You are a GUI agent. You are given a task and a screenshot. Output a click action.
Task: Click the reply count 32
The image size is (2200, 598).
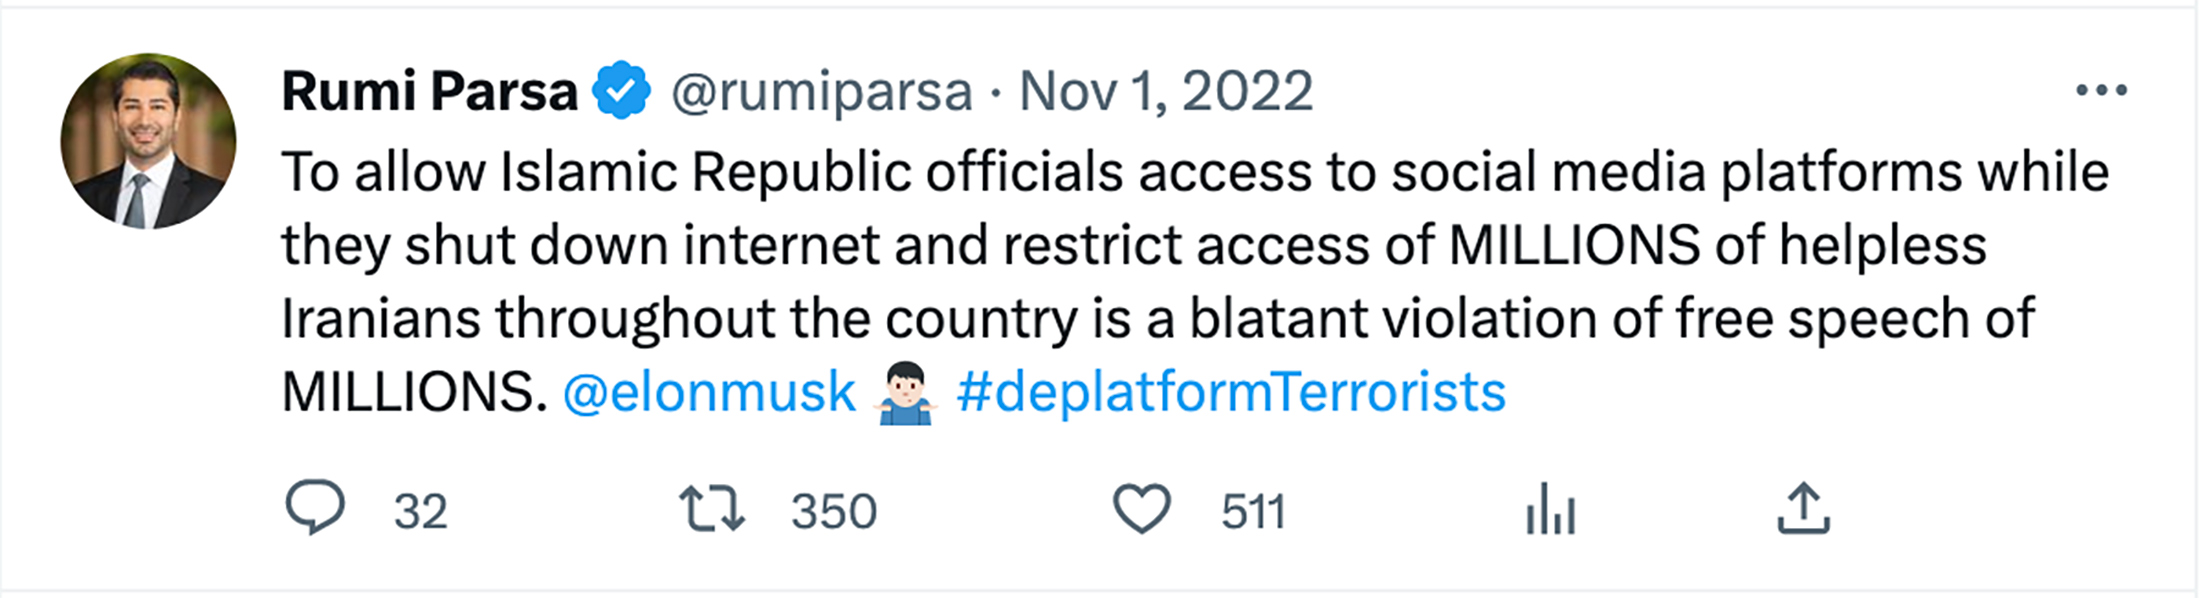420,512
